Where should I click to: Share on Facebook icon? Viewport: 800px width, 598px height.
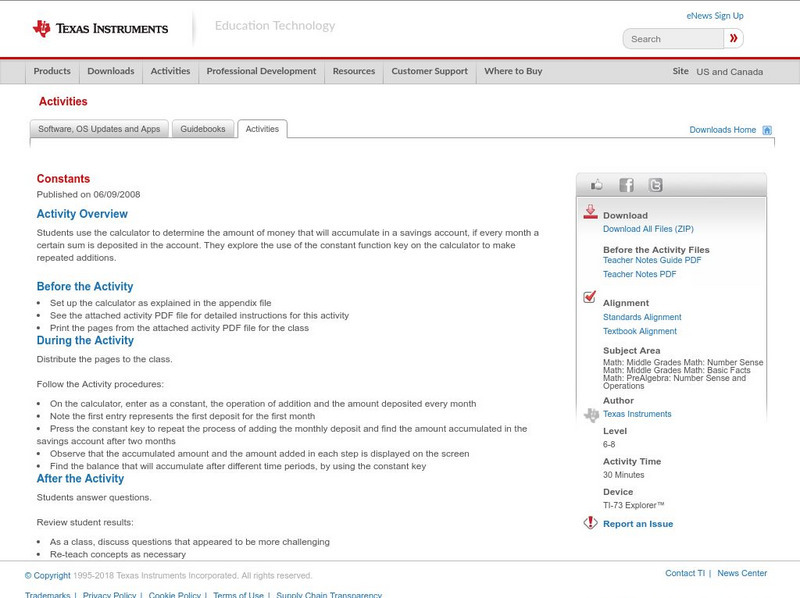point(627,185)
